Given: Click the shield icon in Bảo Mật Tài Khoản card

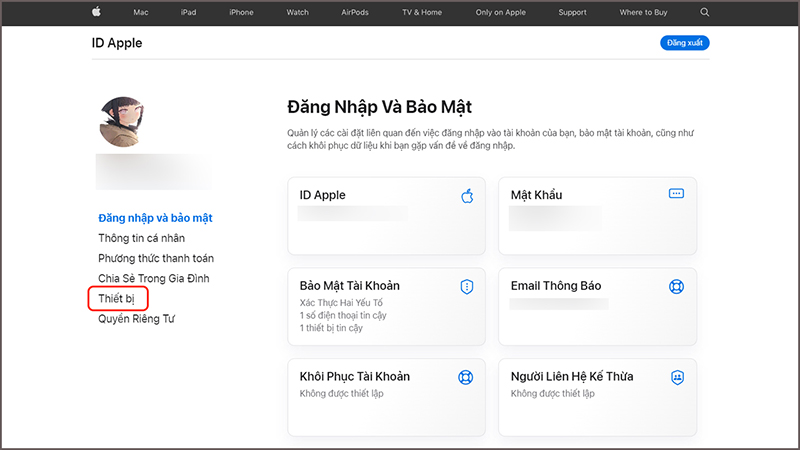Looking at the screenshot, I should (x=467, y=287).
